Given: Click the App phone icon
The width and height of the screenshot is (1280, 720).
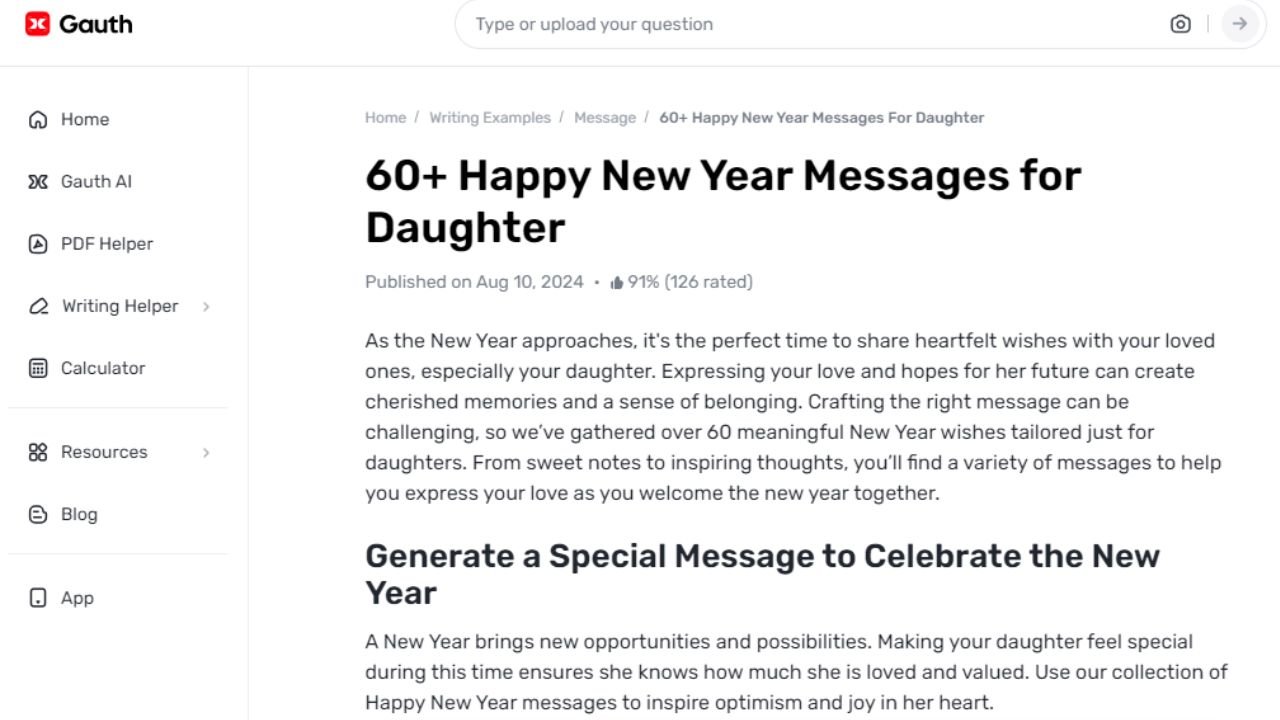Looking at the screenshot, I should point(37,597).
